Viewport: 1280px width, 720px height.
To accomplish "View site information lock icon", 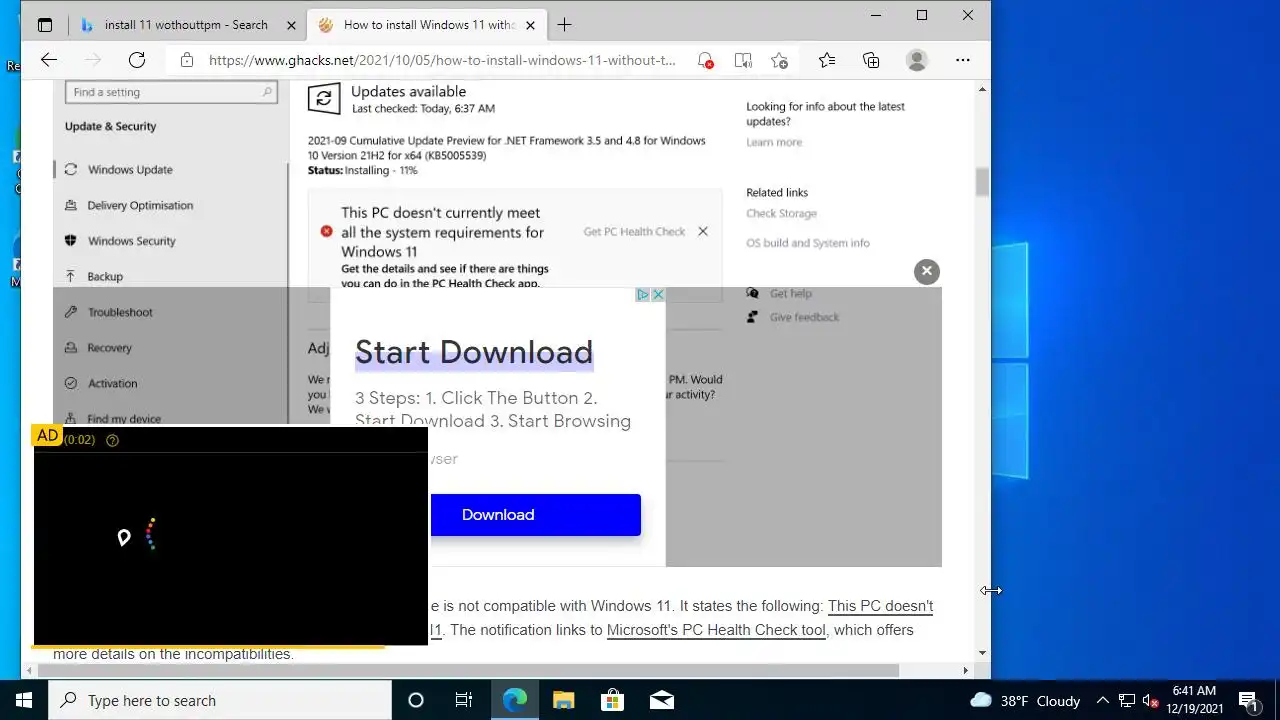I will 187,60.
